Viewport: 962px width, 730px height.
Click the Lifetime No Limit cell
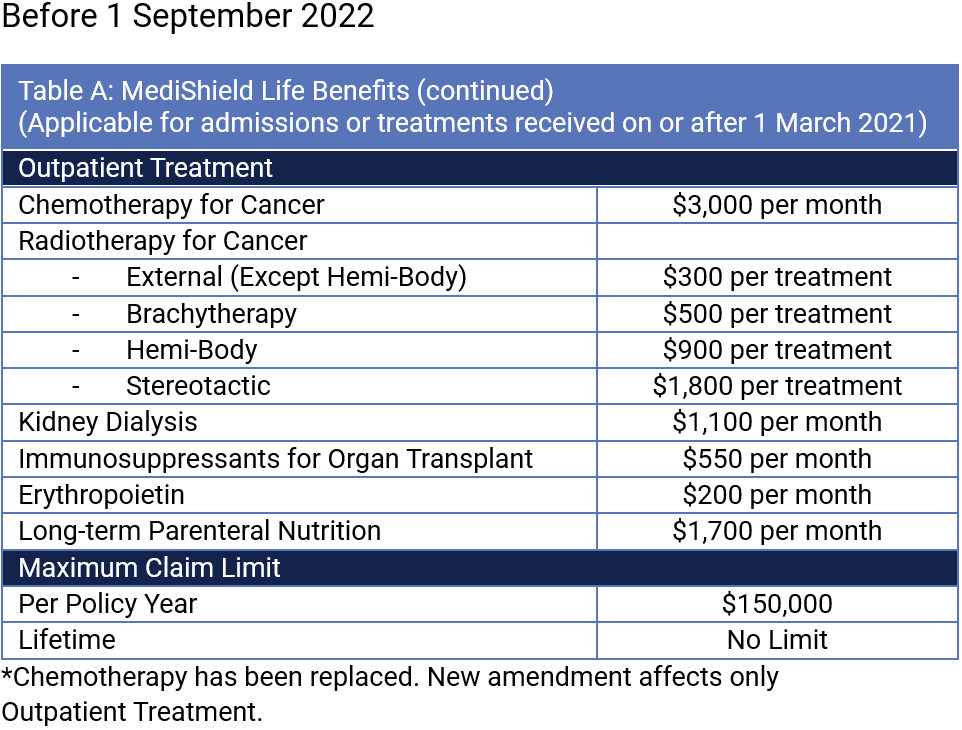[x=777, y=640]
